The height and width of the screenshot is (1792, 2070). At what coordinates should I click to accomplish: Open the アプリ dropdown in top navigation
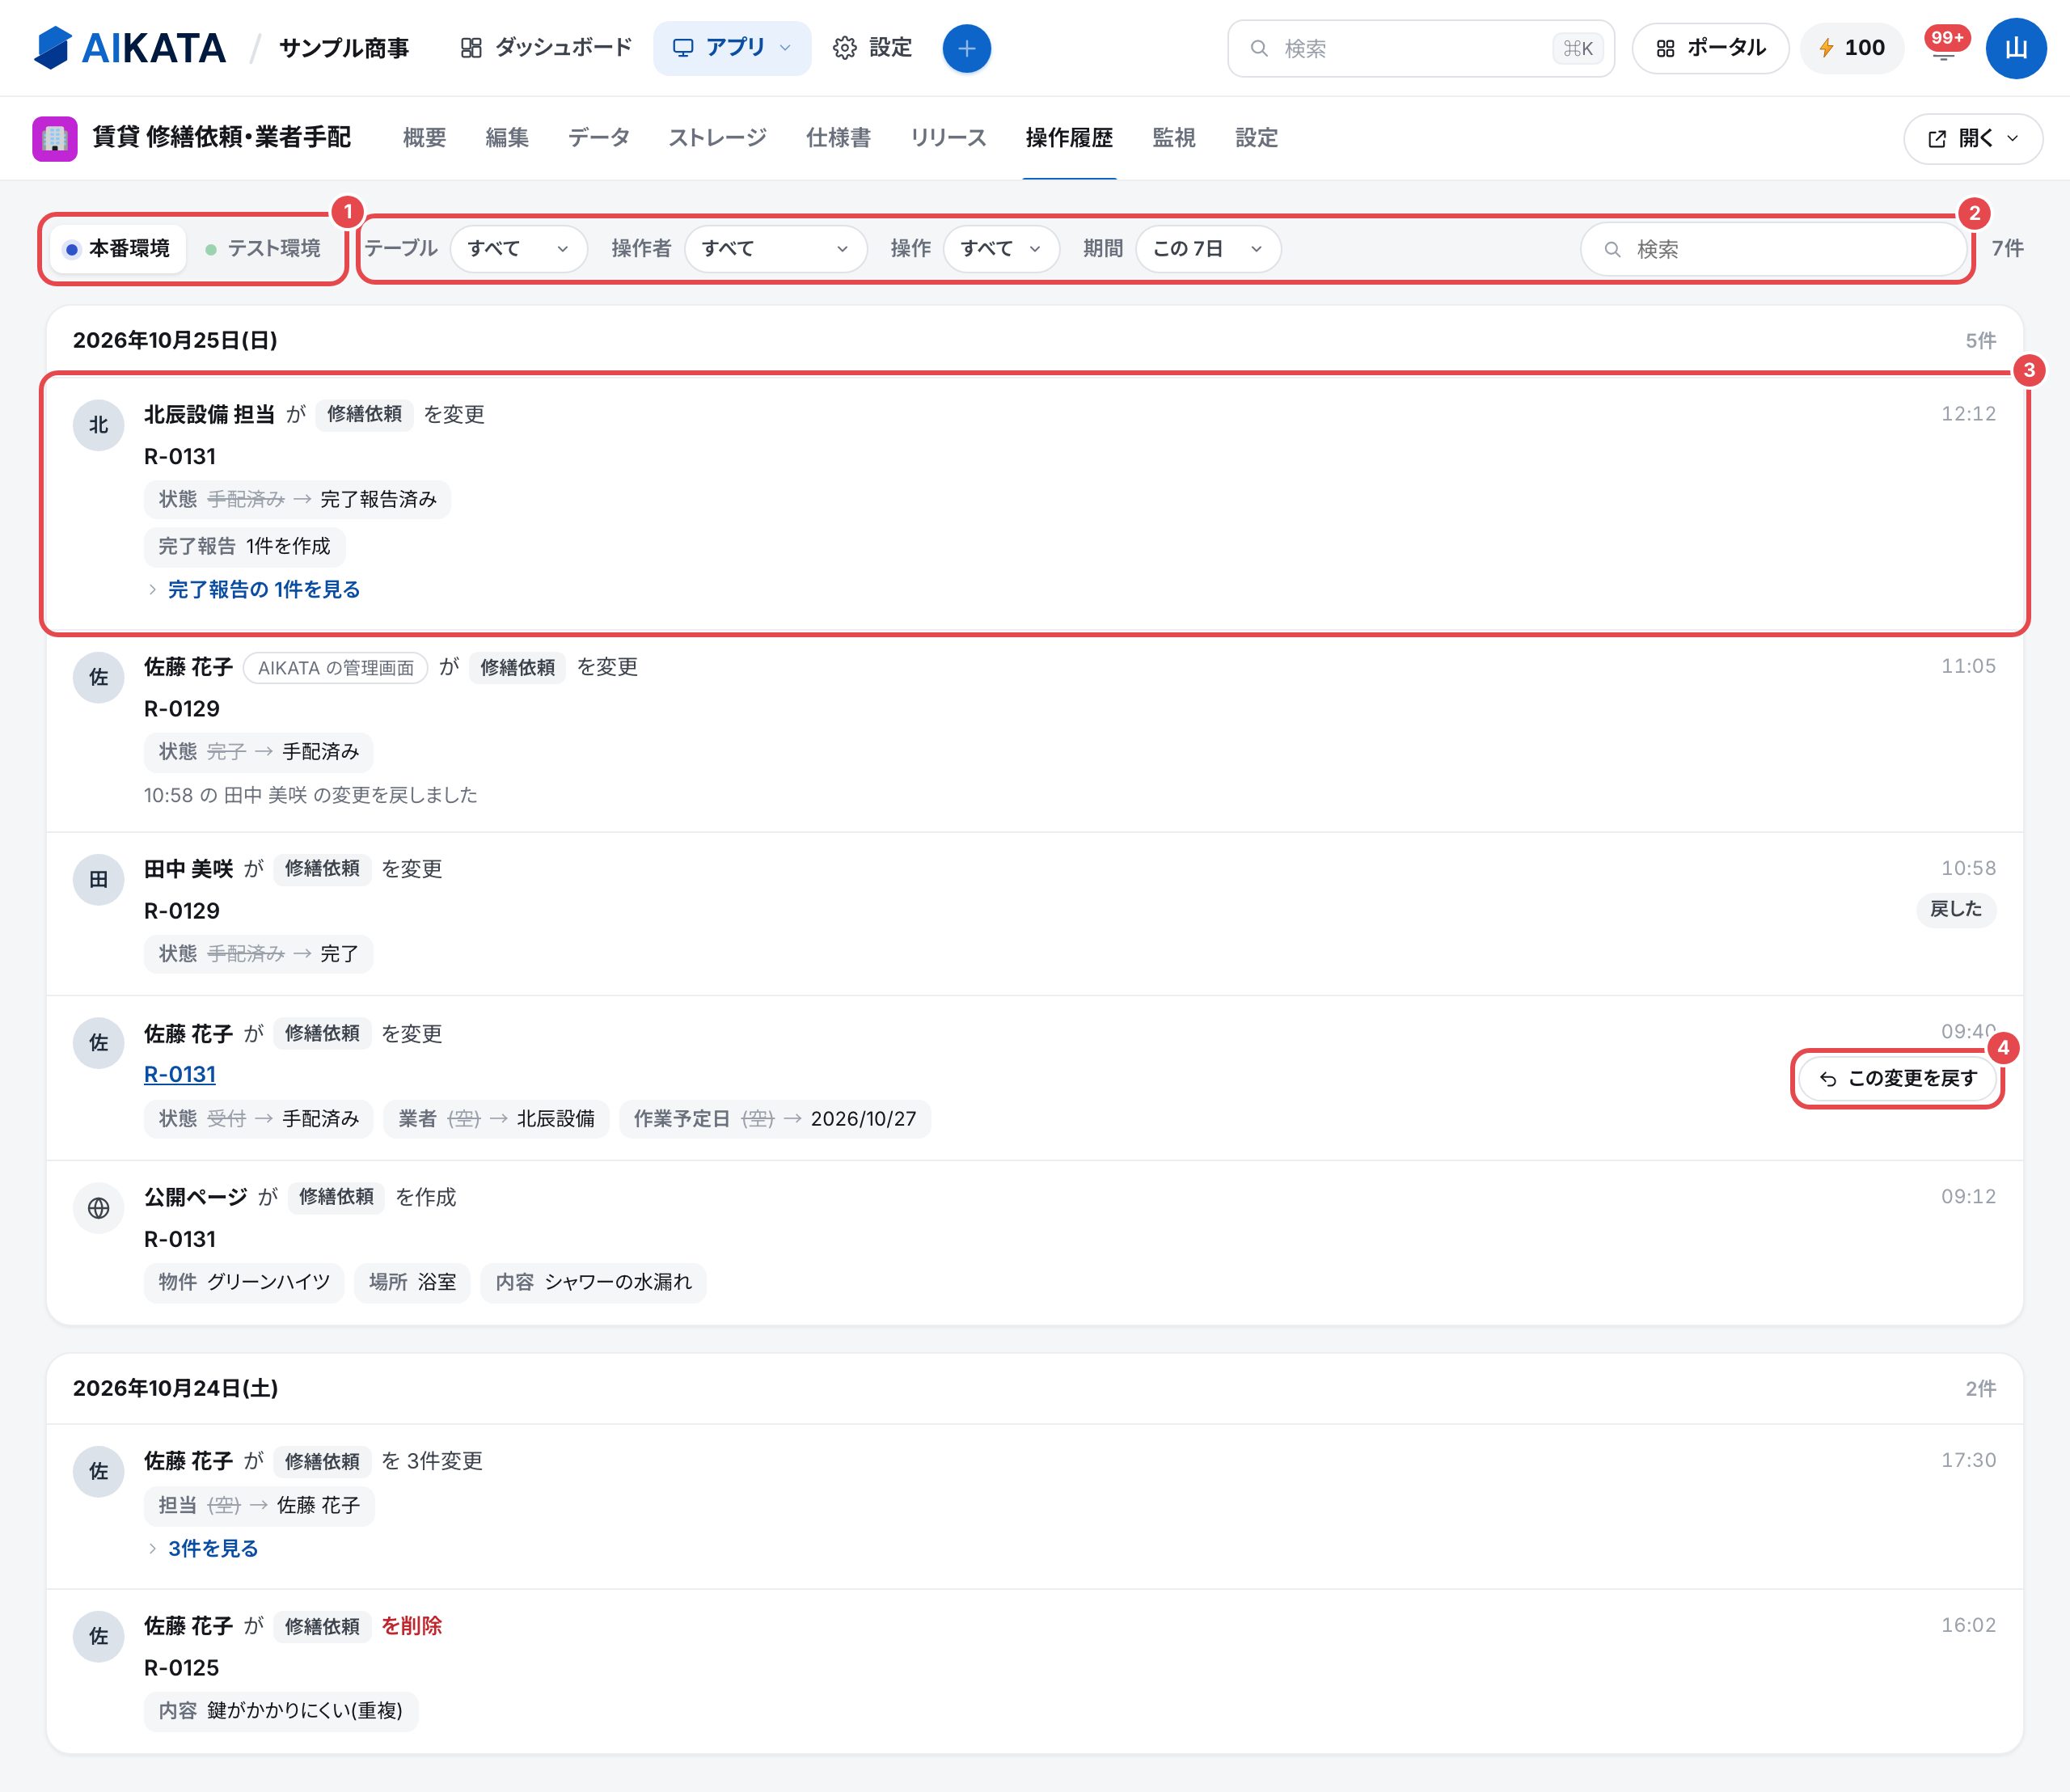732,48
